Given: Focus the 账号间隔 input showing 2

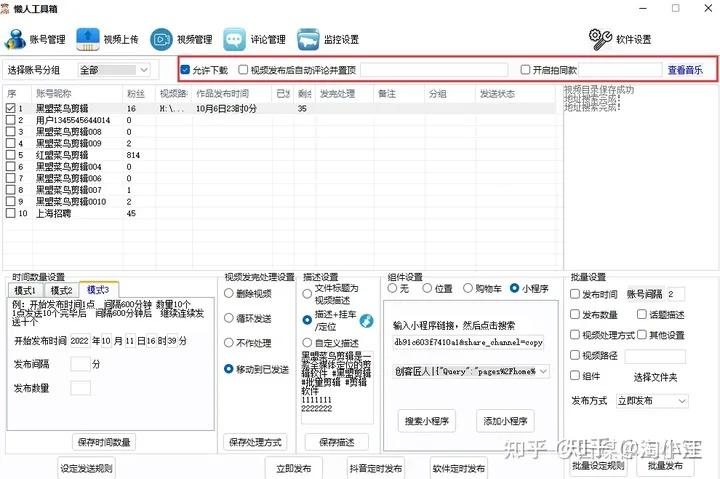Looking at the screenshot, I should (x=675, y=294).
